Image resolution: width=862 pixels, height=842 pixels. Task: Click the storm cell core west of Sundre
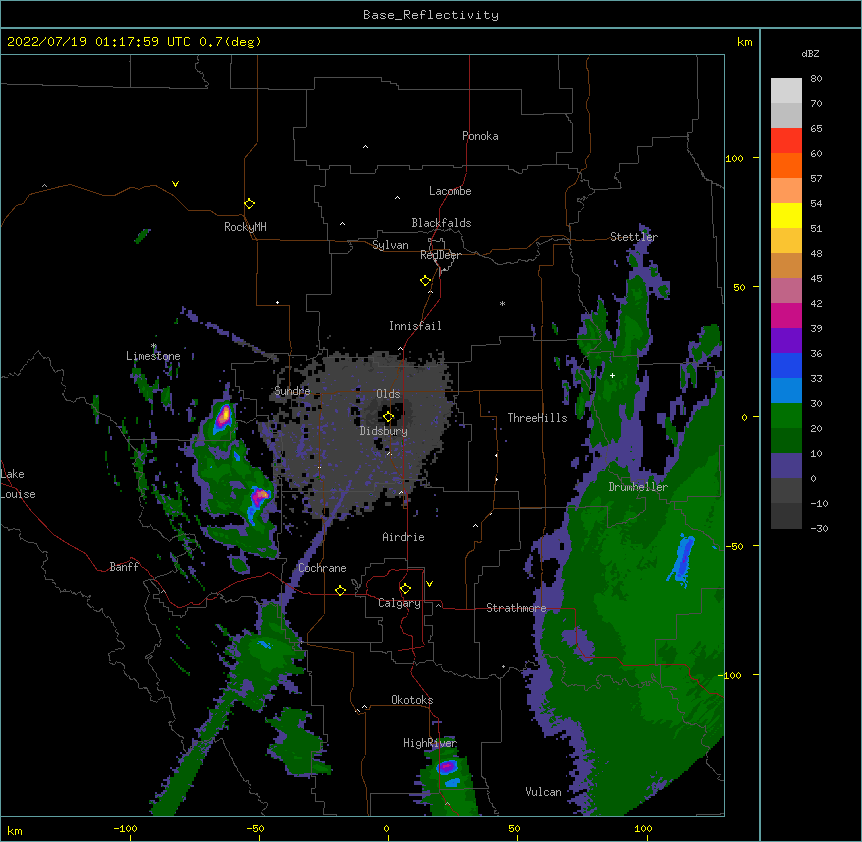click(223, 416)
